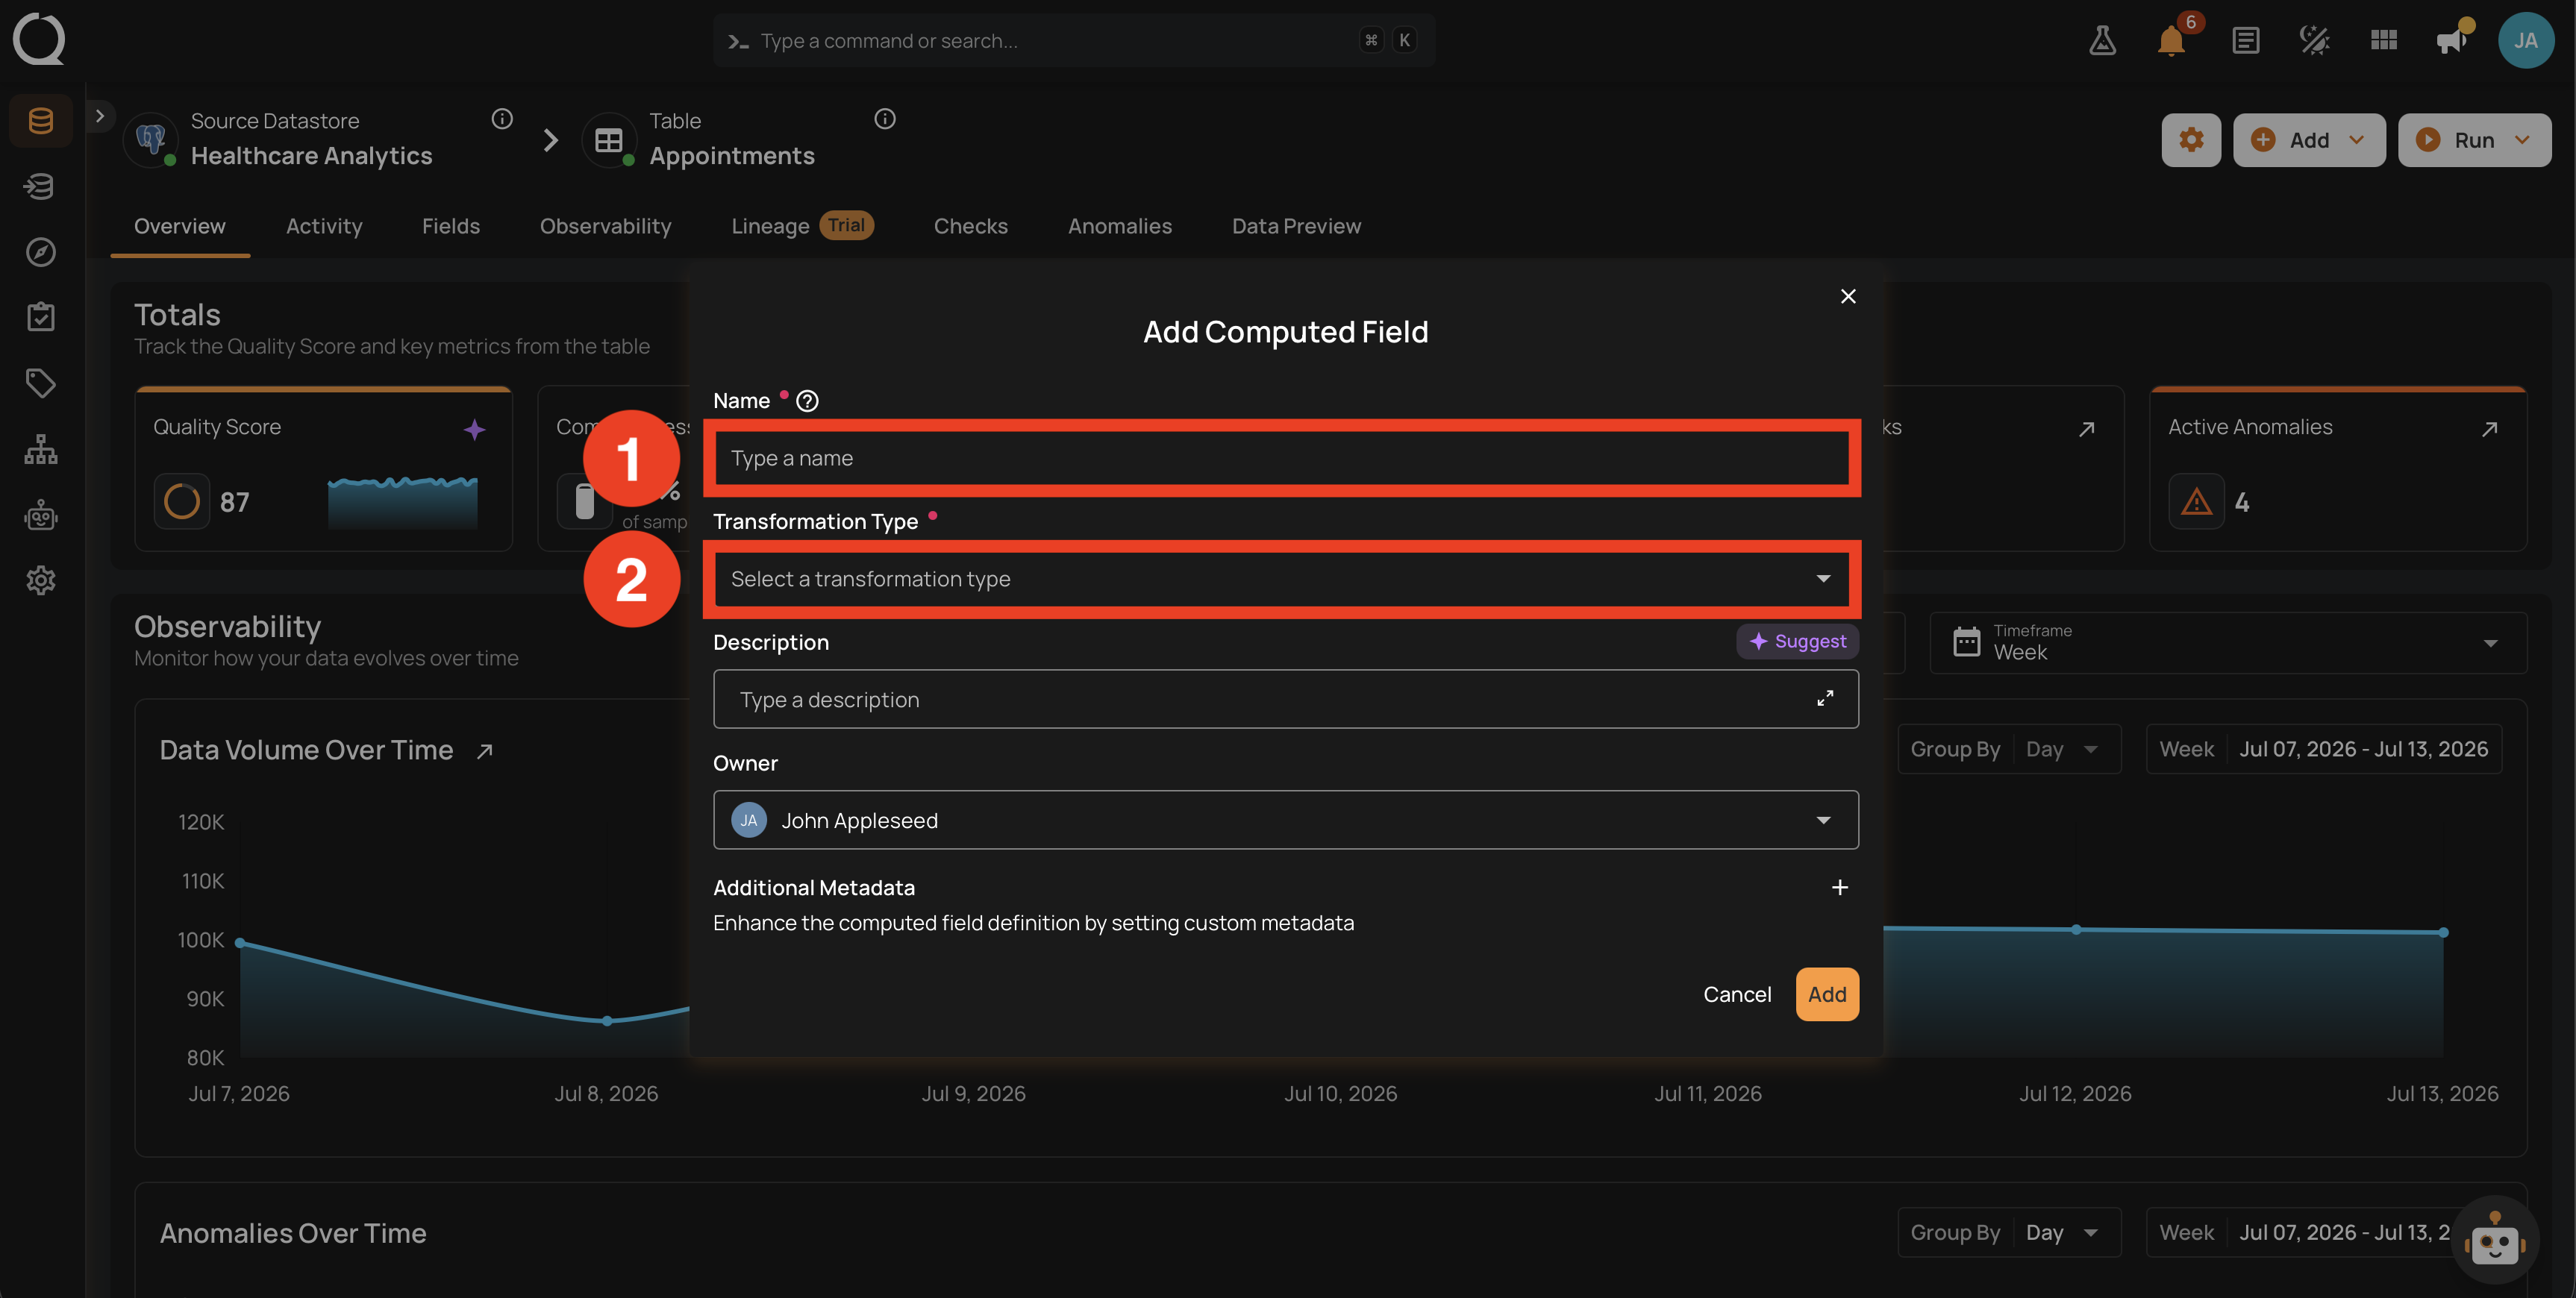Expand Additional Metadata with plus icon
The height and width of the screenshot is (1298, 2576).
point(1839,888)
